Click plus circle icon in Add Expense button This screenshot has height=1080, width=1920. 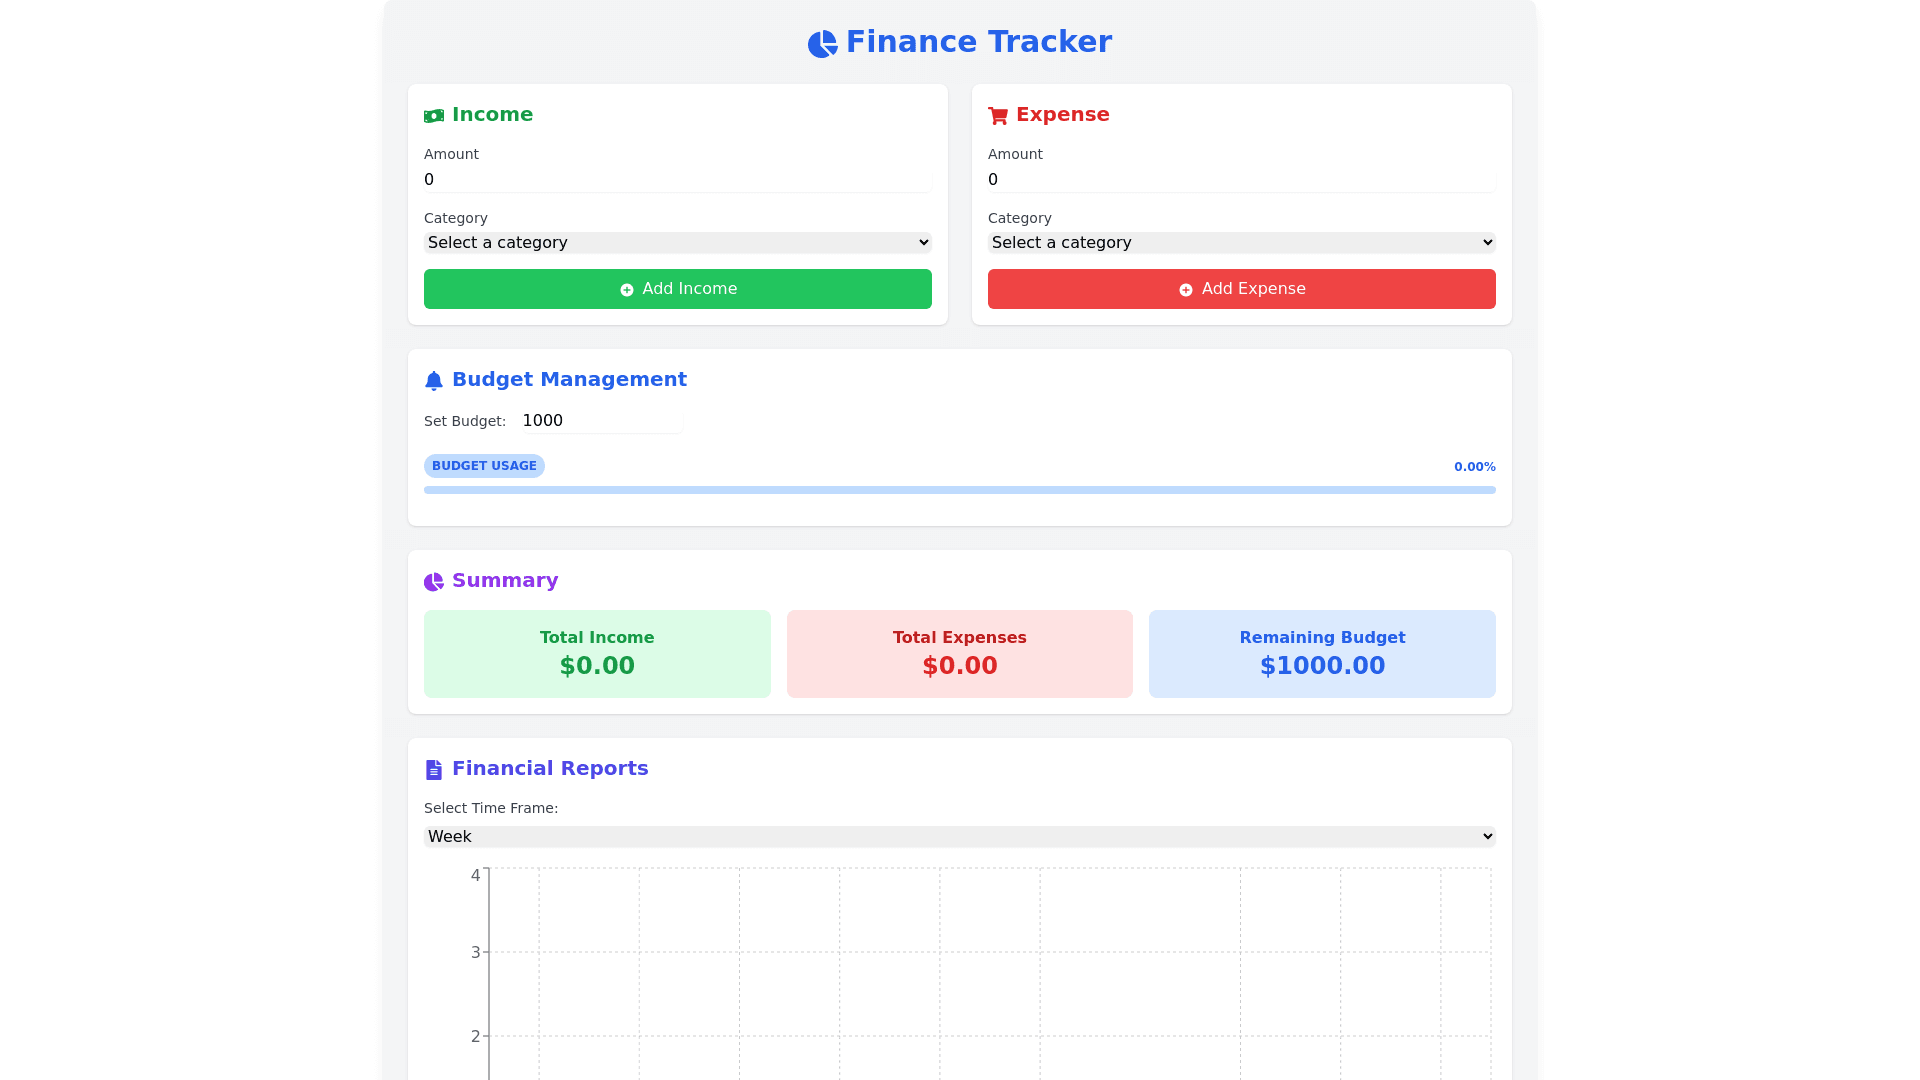point(1186,290)
